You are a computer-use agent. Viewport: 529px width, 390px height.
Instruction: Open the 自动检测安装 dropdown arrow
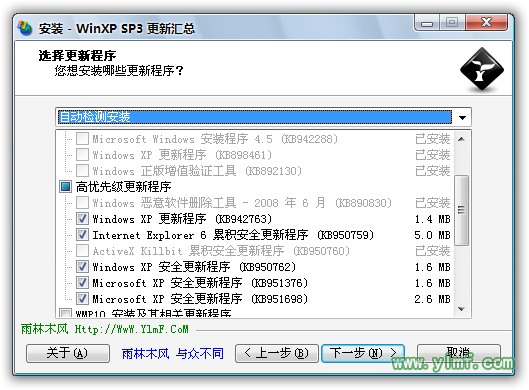[x=462, y=117]
